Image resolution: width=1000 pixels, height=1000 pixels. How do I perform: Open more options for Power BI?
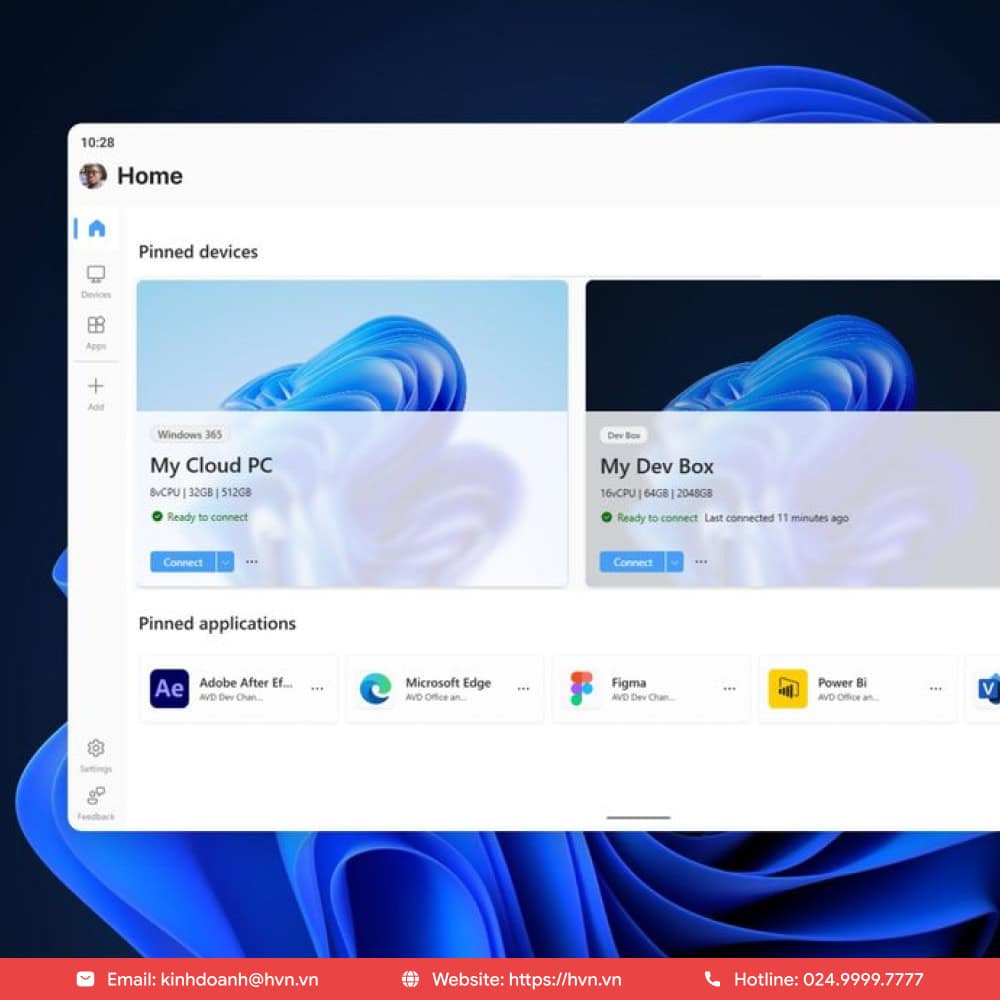click(936, 689)
